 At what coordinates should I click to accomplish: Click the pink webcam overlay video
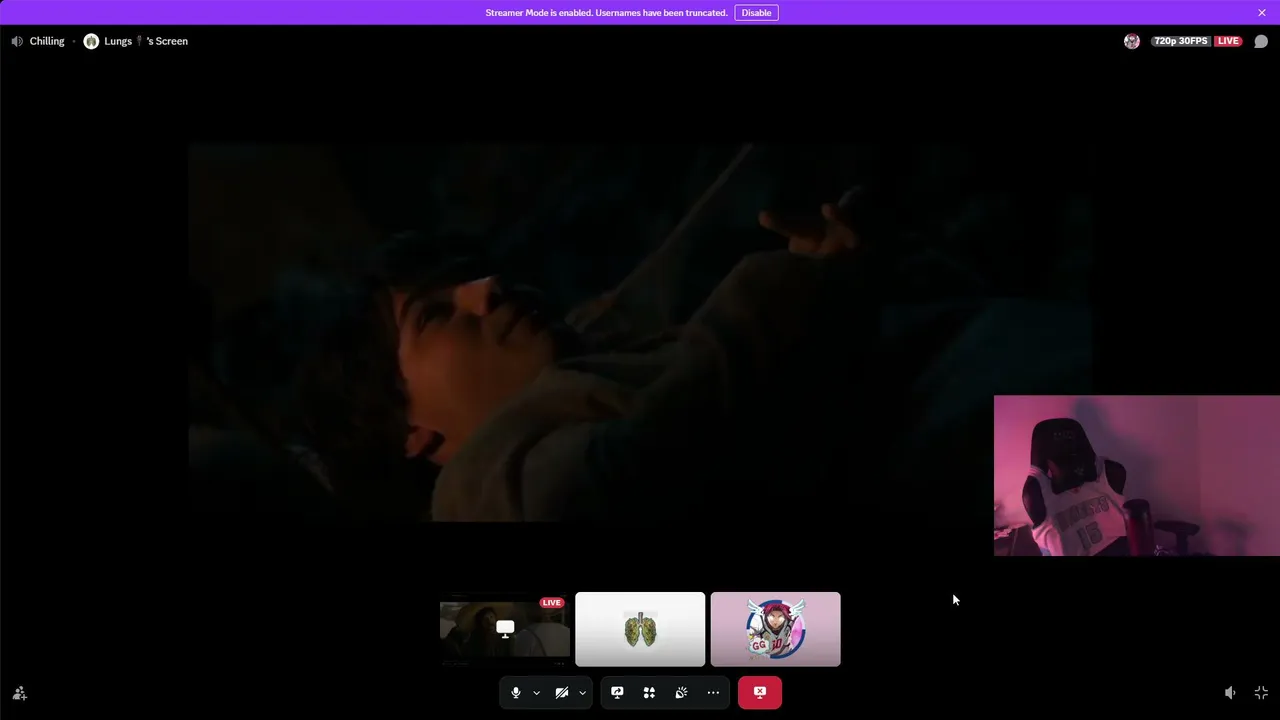(1137, 476)
